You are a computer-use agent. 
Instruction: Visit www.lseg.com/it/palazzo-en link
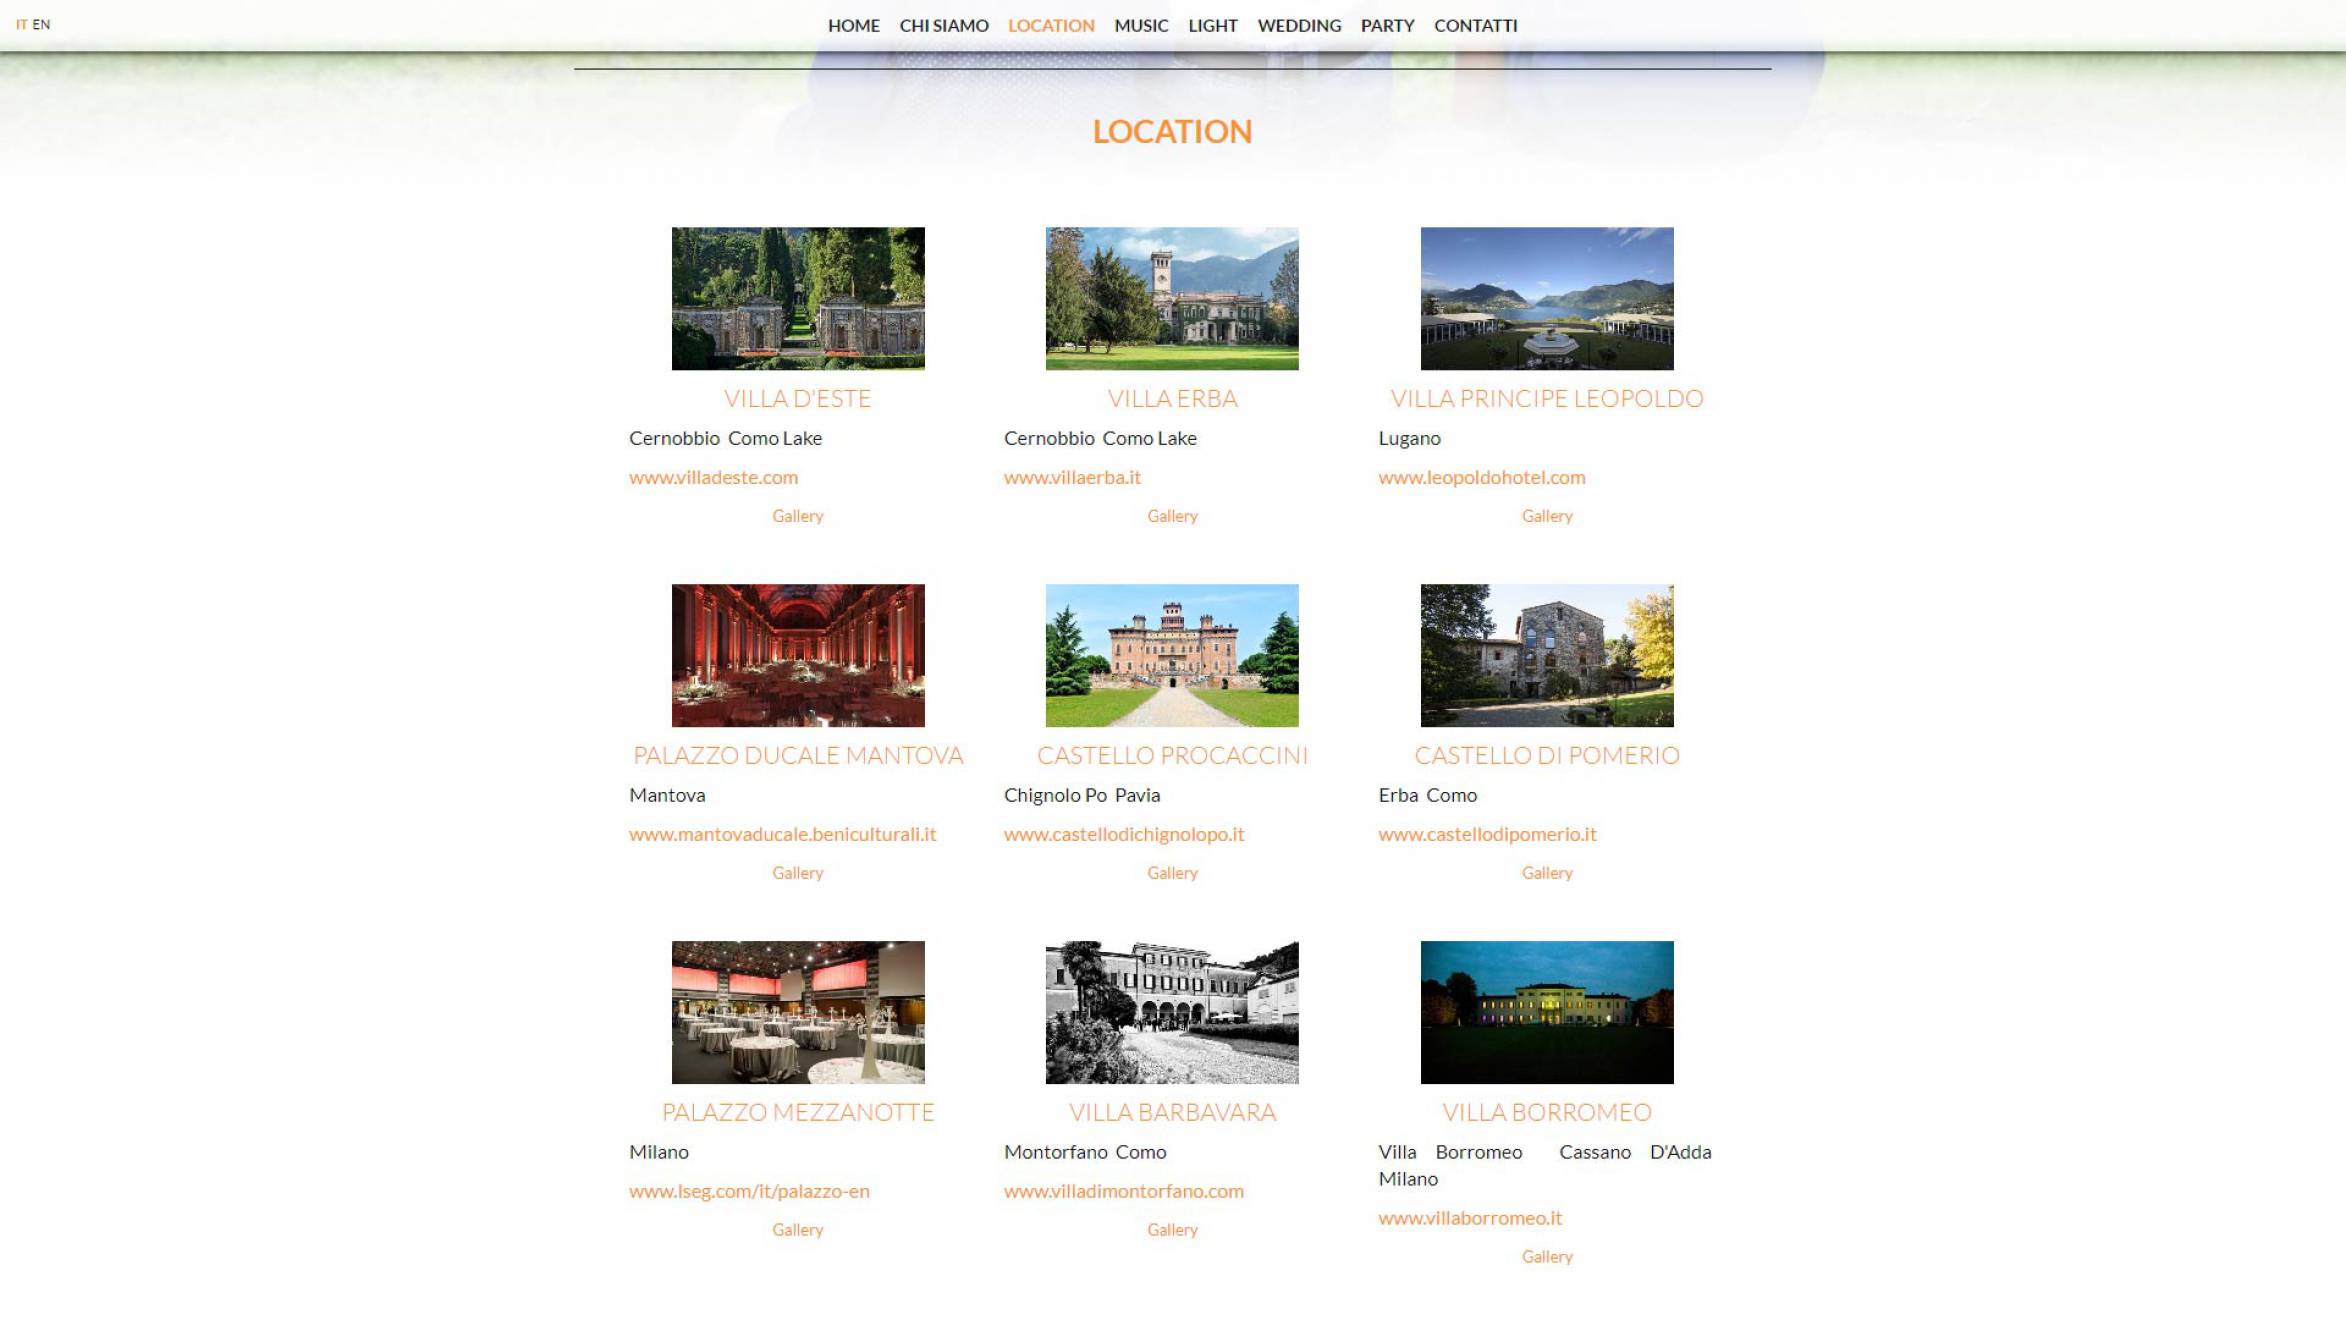pyautogui.click(x=749, y=1191)
